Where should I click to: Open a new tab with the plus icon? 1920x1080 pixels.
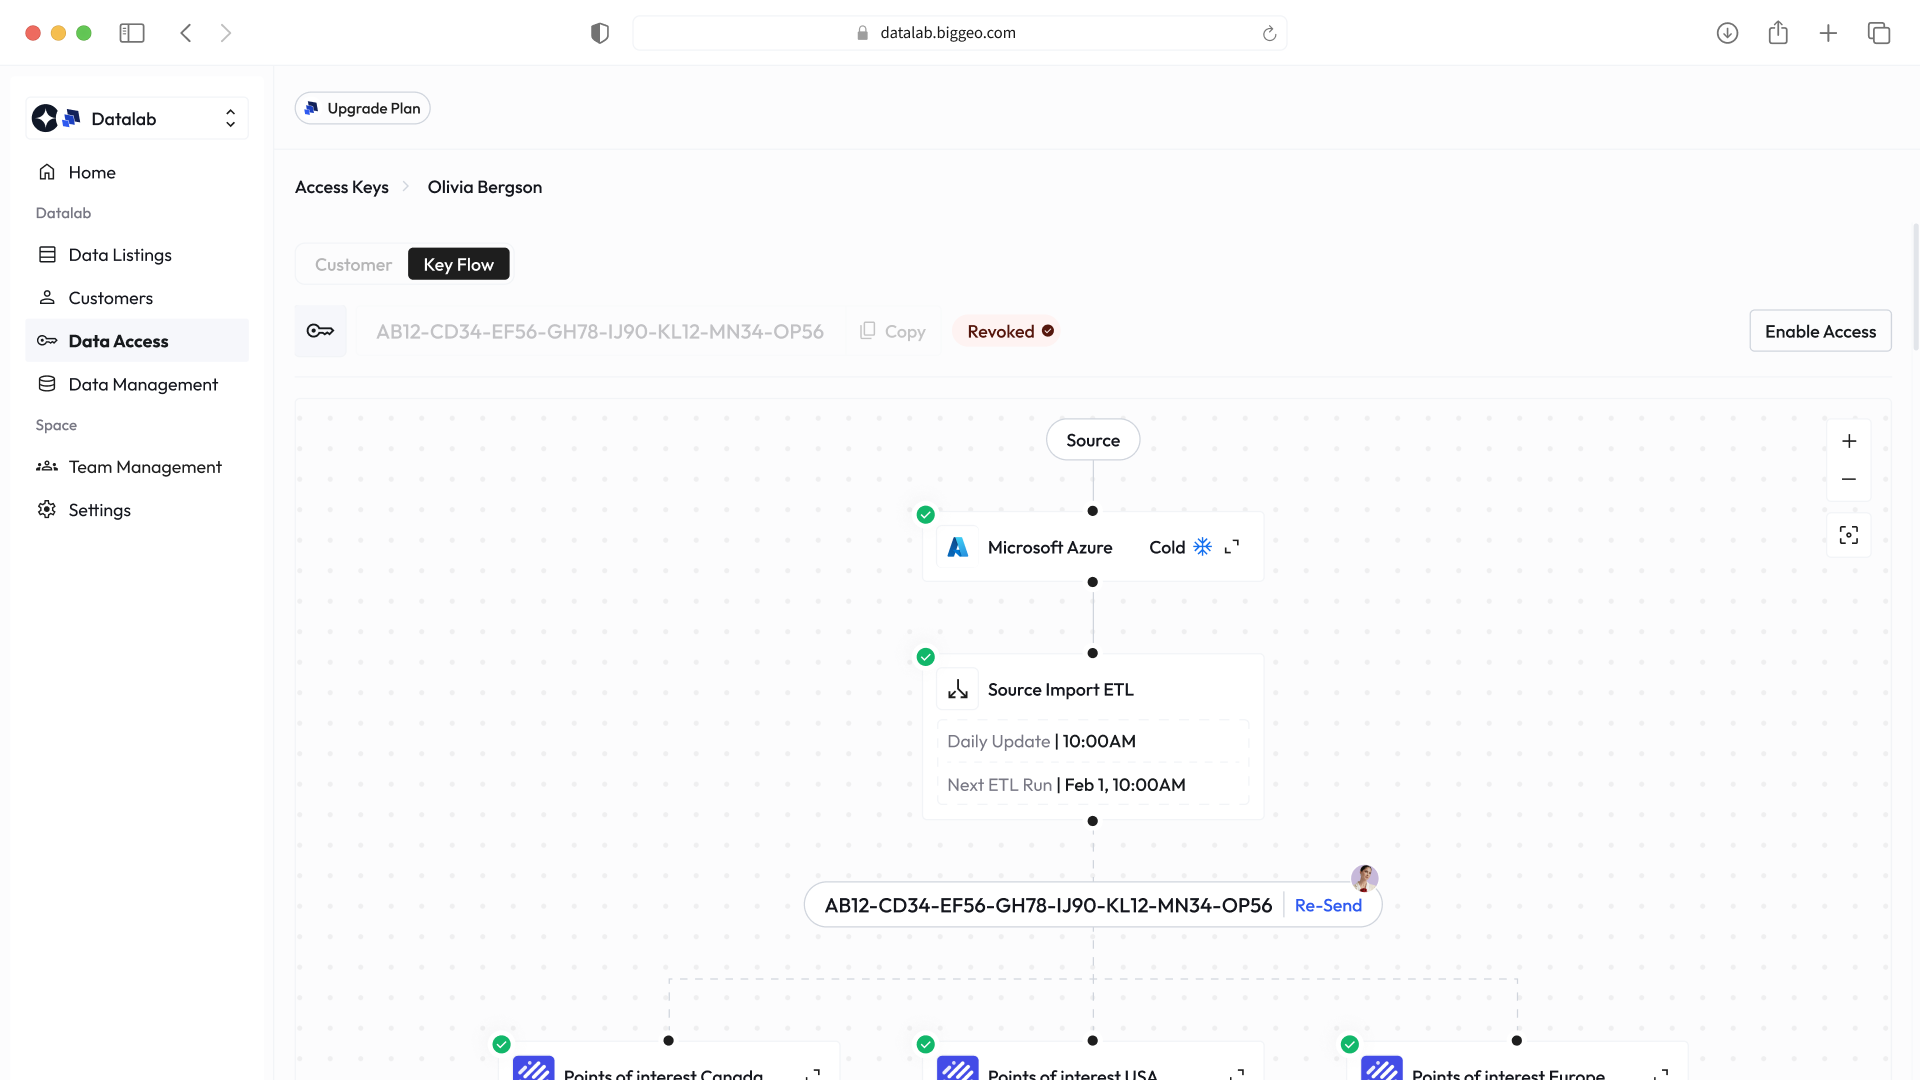pos(1828,33)
